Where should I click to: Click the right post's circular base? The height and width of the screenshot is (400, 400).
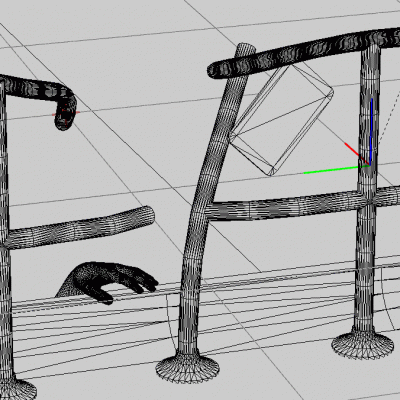tap(363, 344)
